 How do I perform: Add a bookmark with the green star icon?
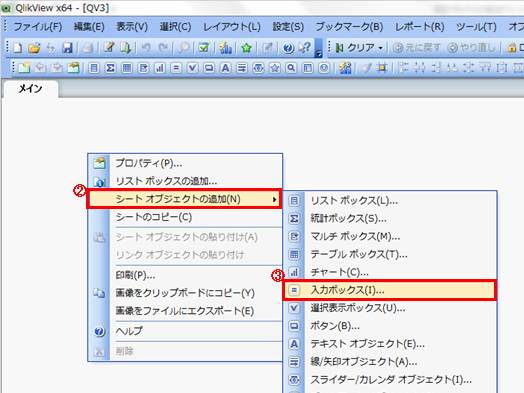pos(246,48)
